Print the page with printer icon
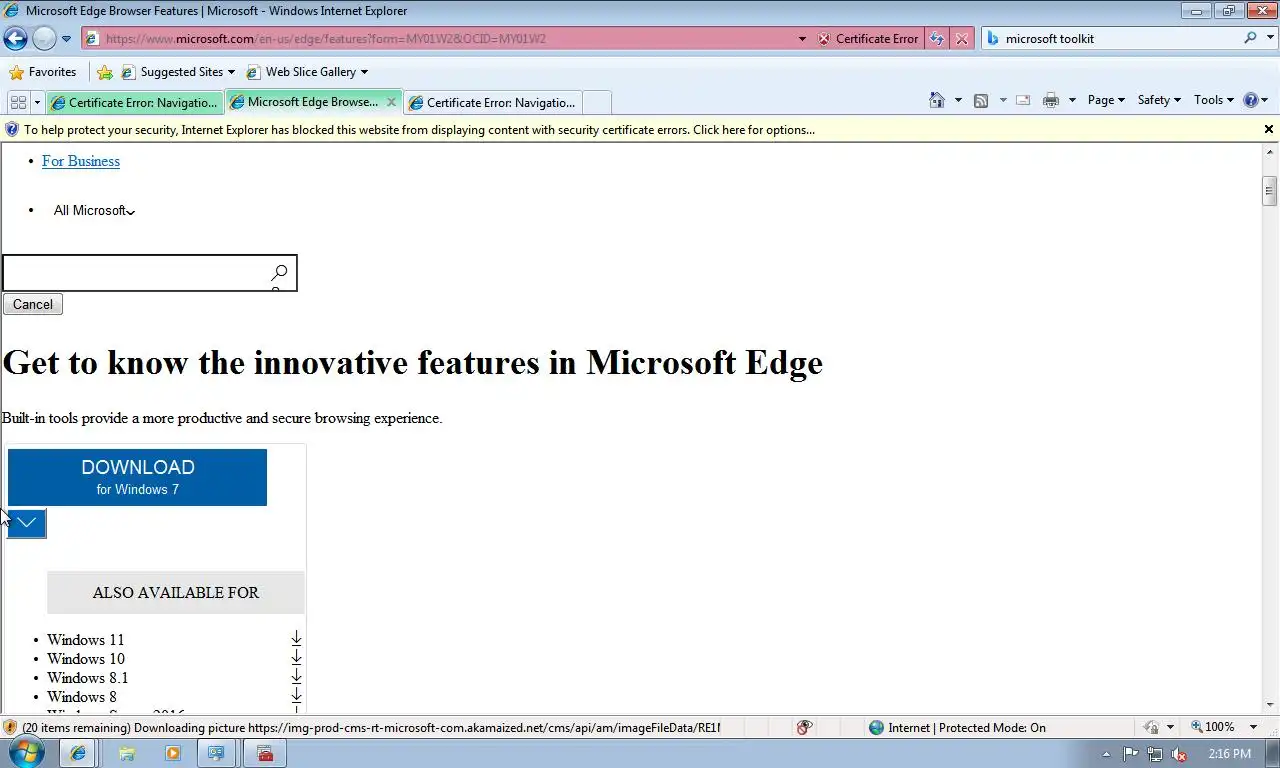The width and height of the screenshot is (1280, 768). click(1051, 100)
